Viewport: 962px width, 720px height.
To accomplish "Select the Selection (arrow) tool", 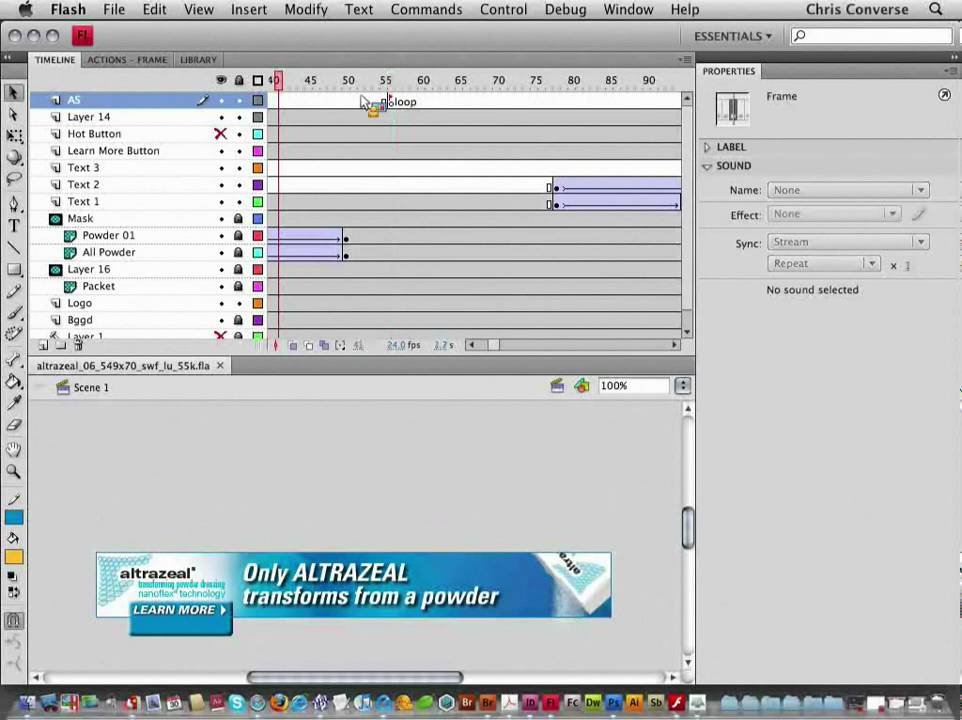I will coord(13,93).
